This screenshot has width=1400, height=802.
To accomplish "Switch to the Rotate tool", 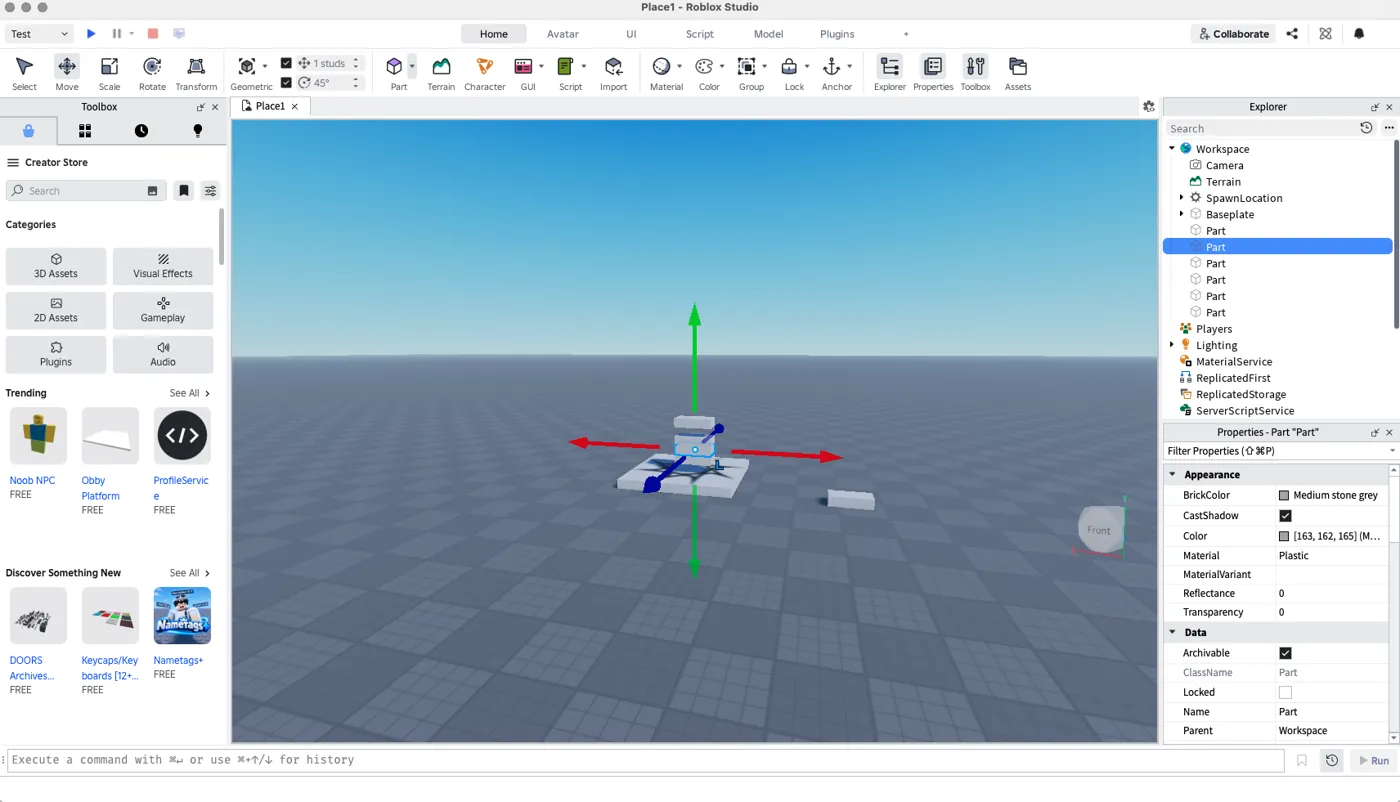I will [152, 73].
